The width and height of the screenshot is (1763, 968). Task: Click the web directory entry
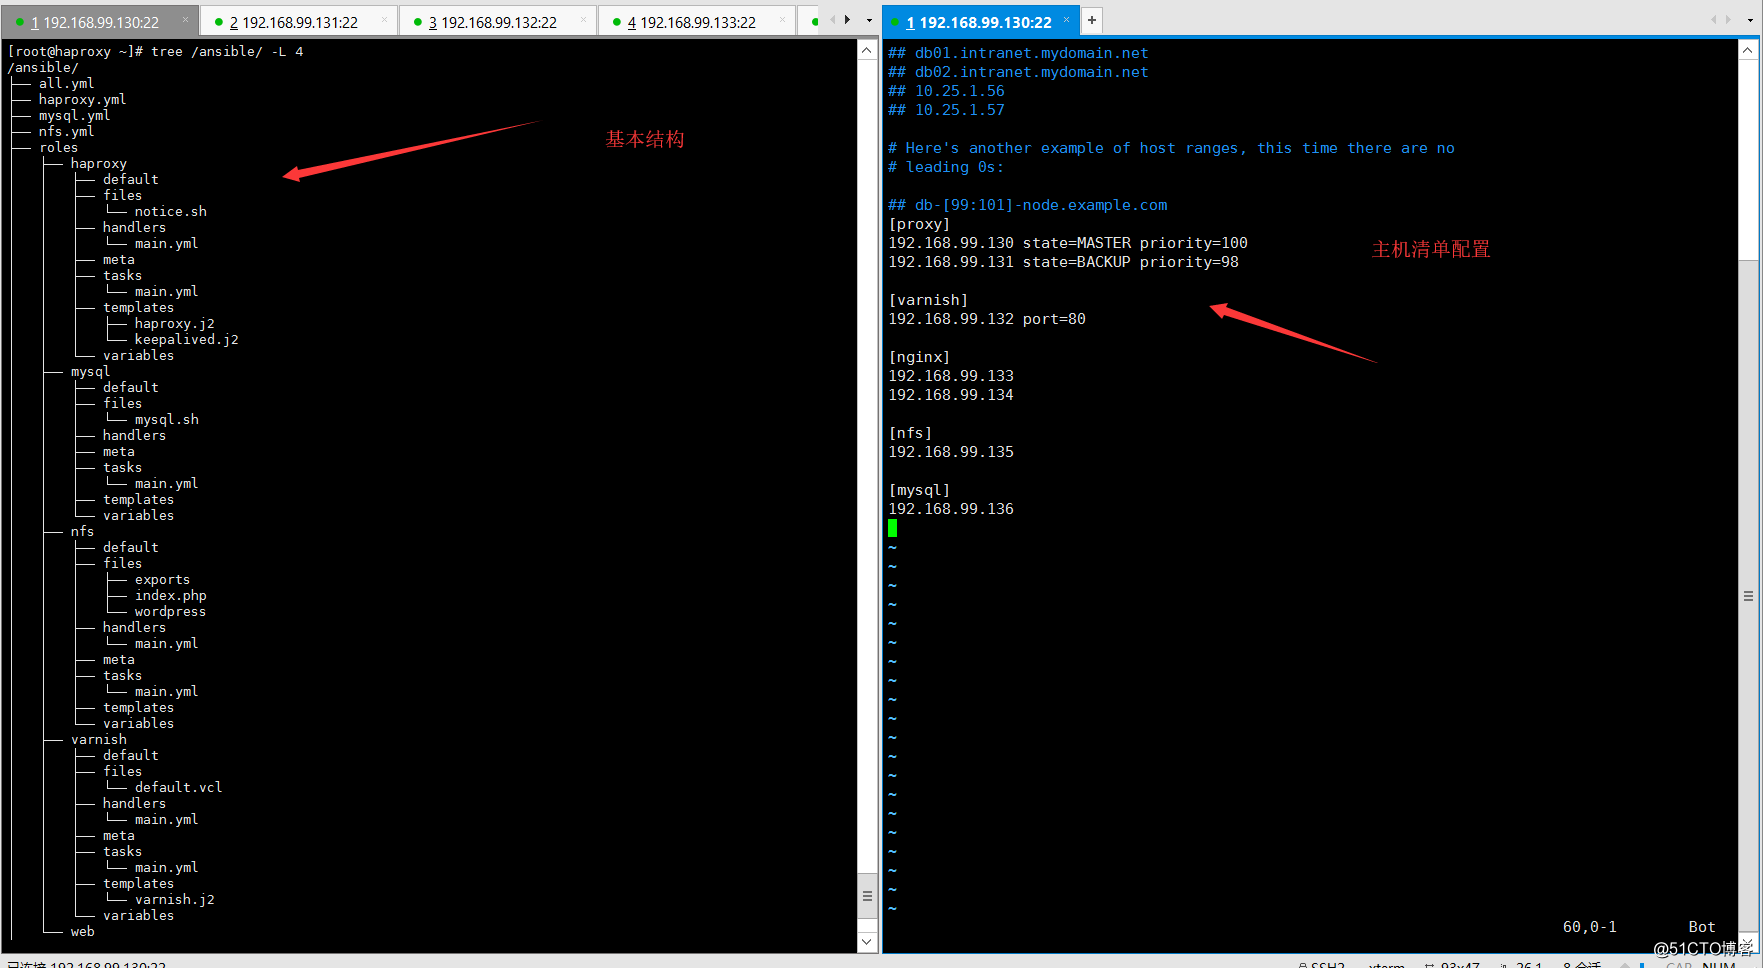83,931
